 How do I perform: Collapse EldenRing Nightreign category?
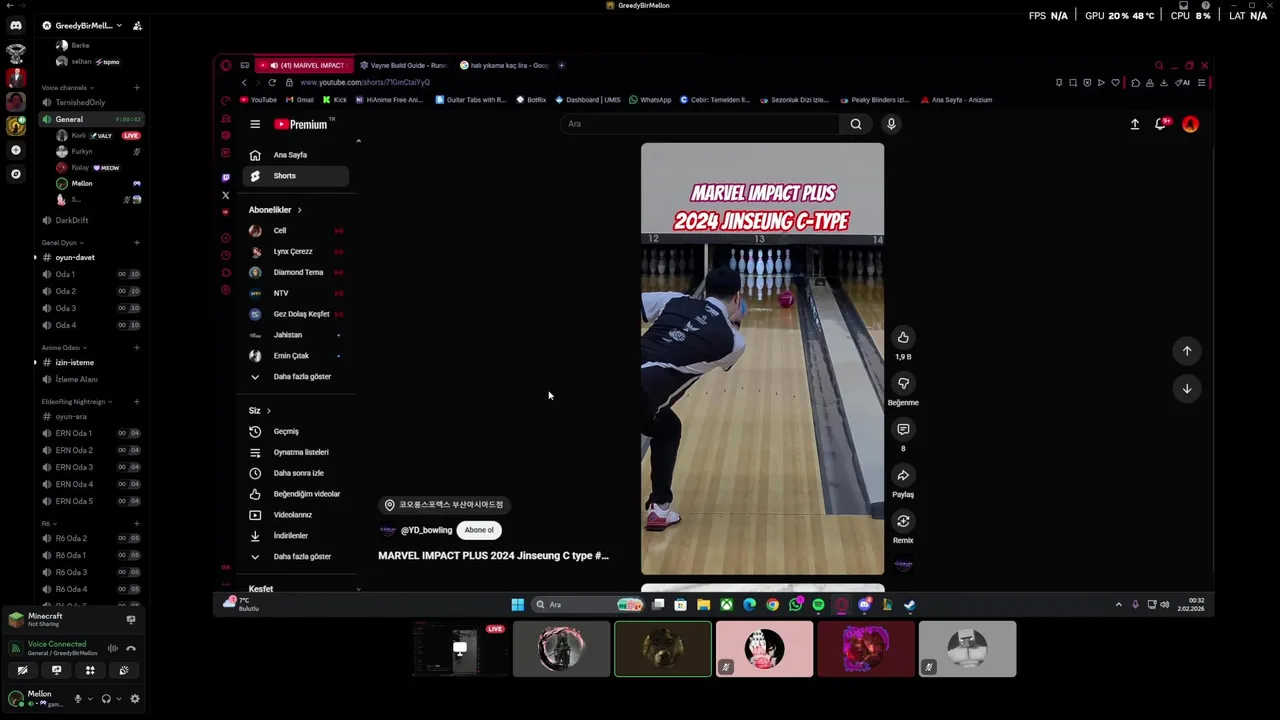77,402
